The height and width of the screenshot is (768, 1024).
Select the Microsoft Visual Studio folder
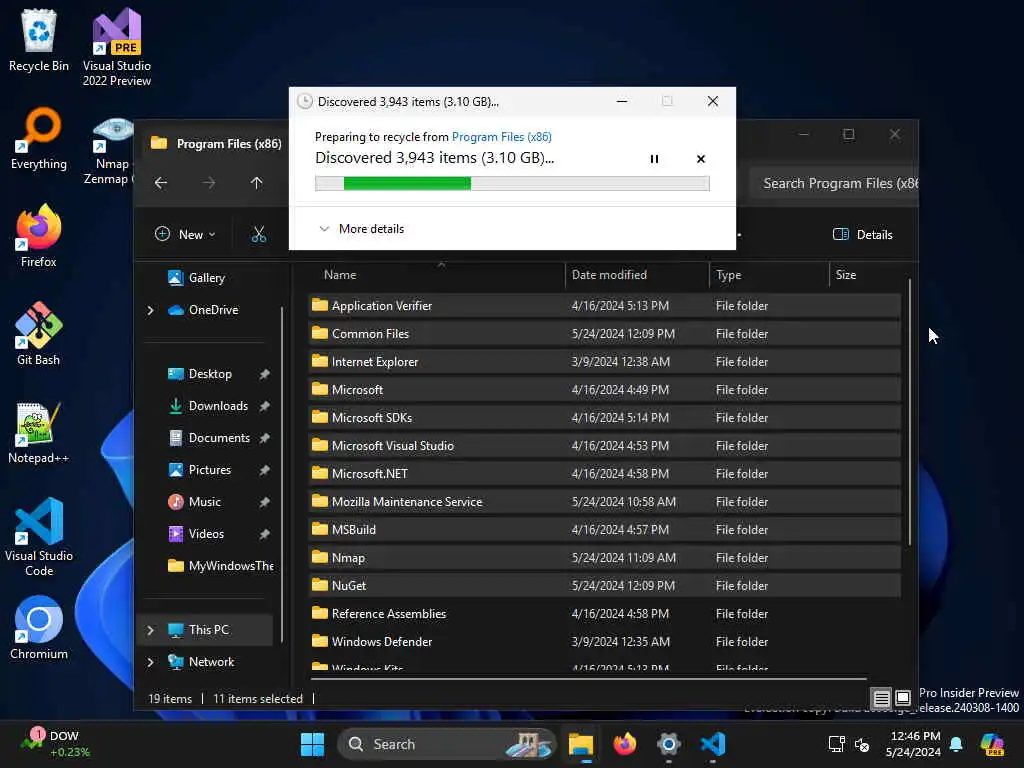(x=604, y=446)
